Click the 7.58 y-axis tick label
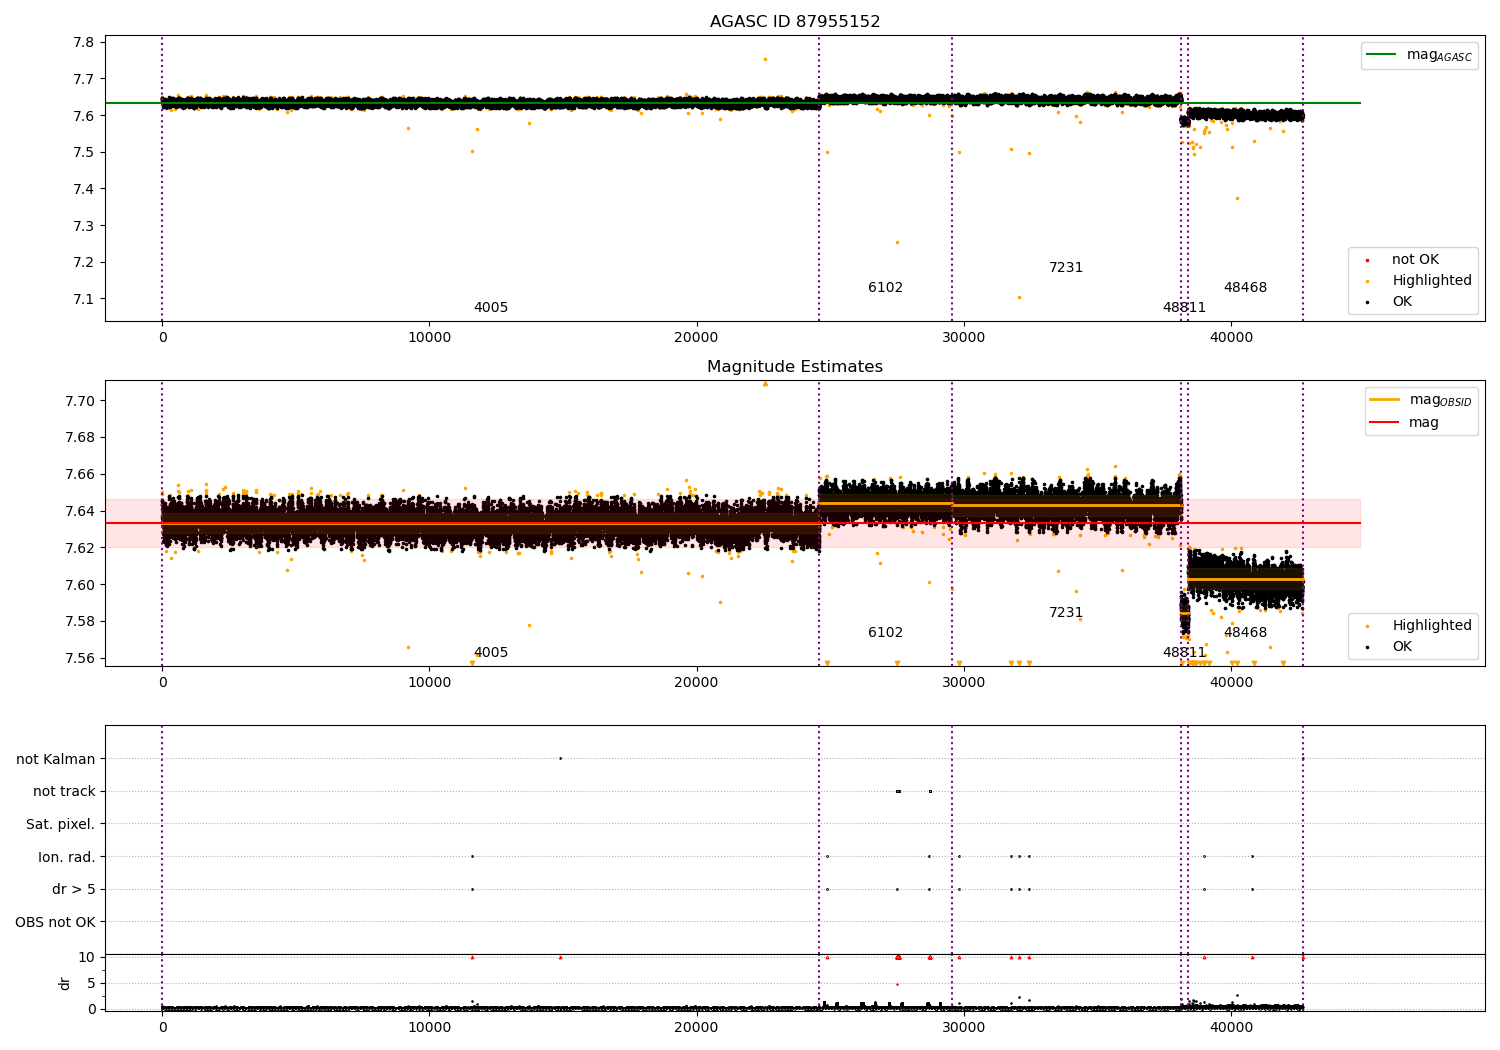1500x1050 pixels. point(80,621)
